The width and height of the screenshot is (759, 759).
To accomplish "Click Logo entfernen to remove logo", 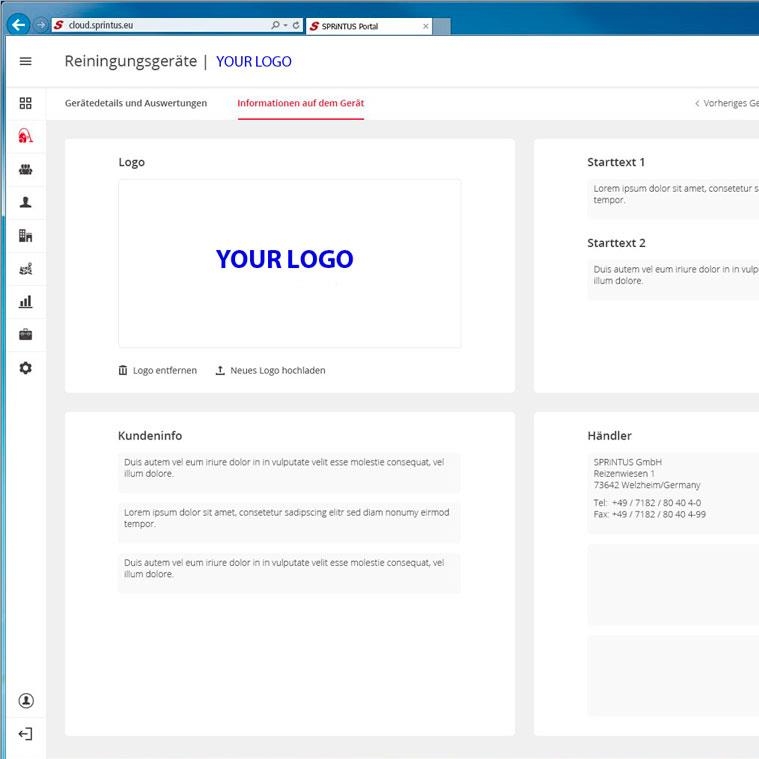I will (158, 370).
